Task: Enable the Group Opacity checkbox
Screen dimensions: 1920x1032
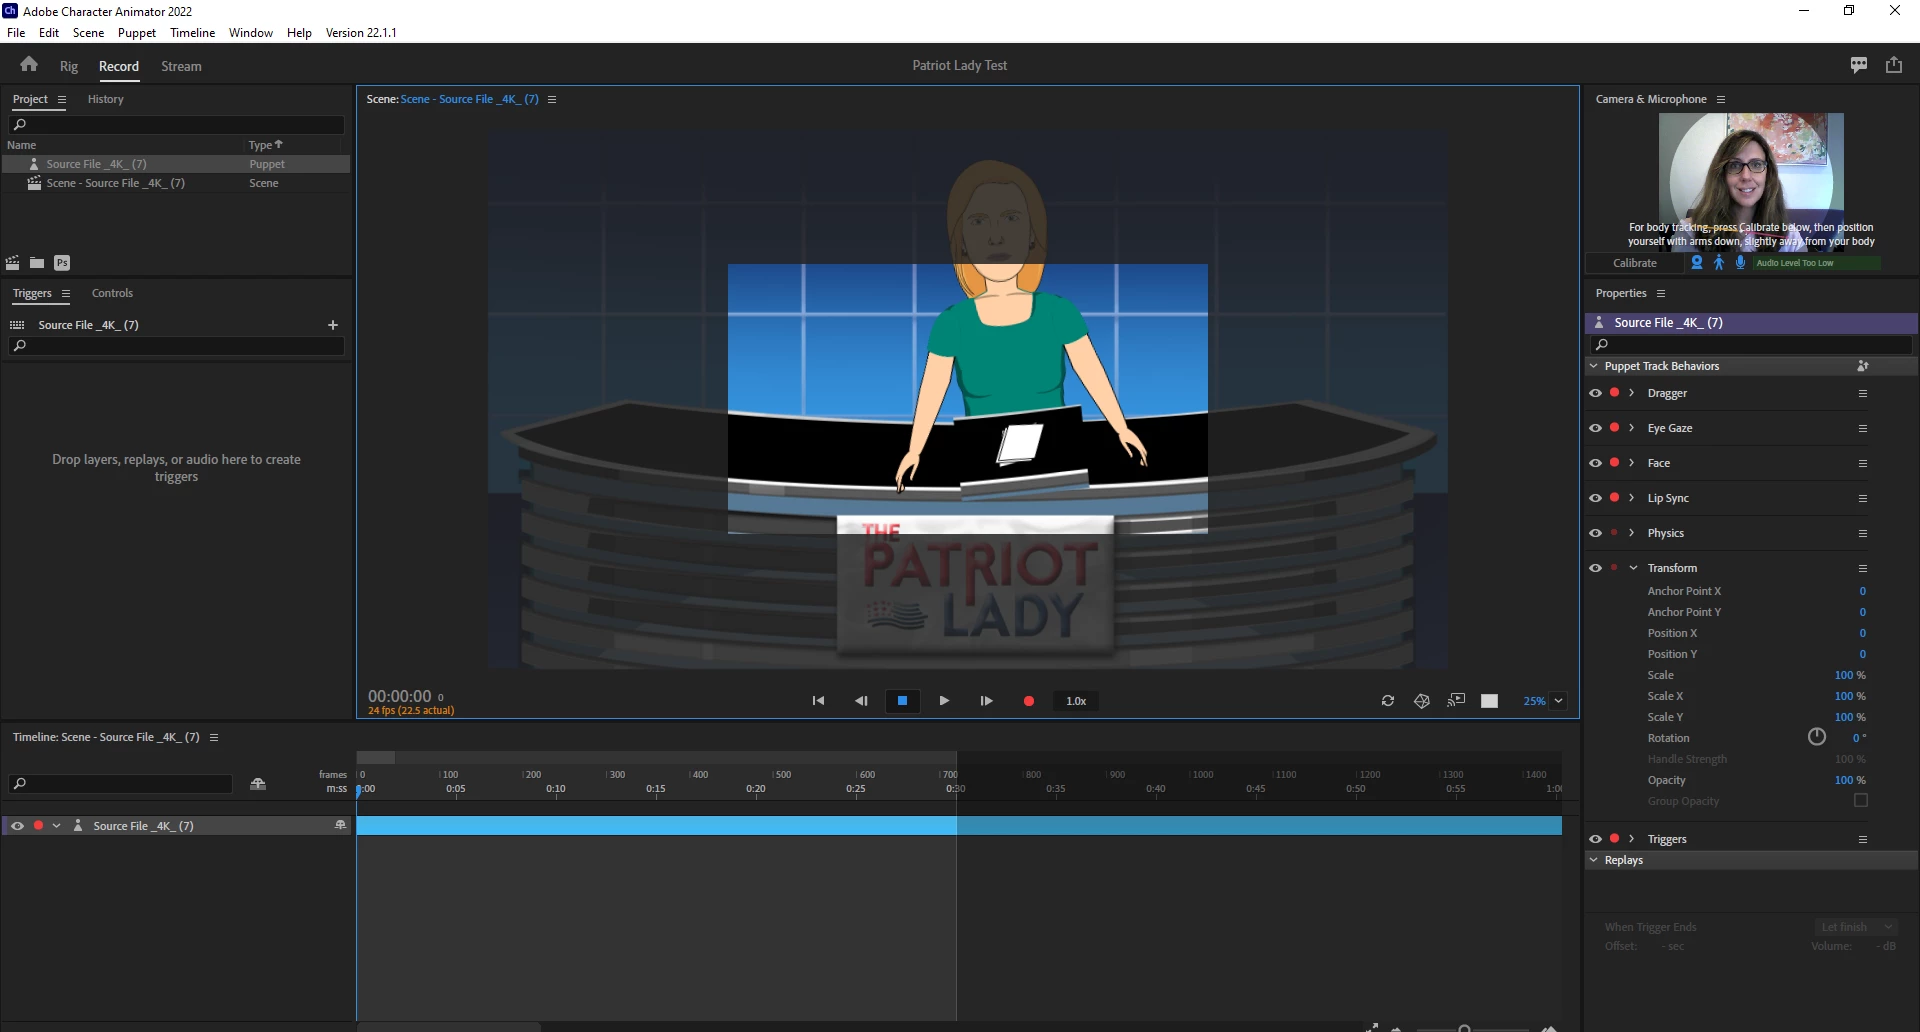Action: point(1861,800)
